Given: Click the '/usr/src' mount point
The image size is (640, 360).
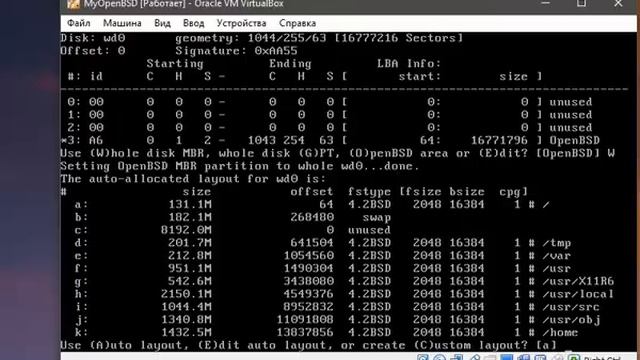Looking at the screenshot, I should [571, 307].
